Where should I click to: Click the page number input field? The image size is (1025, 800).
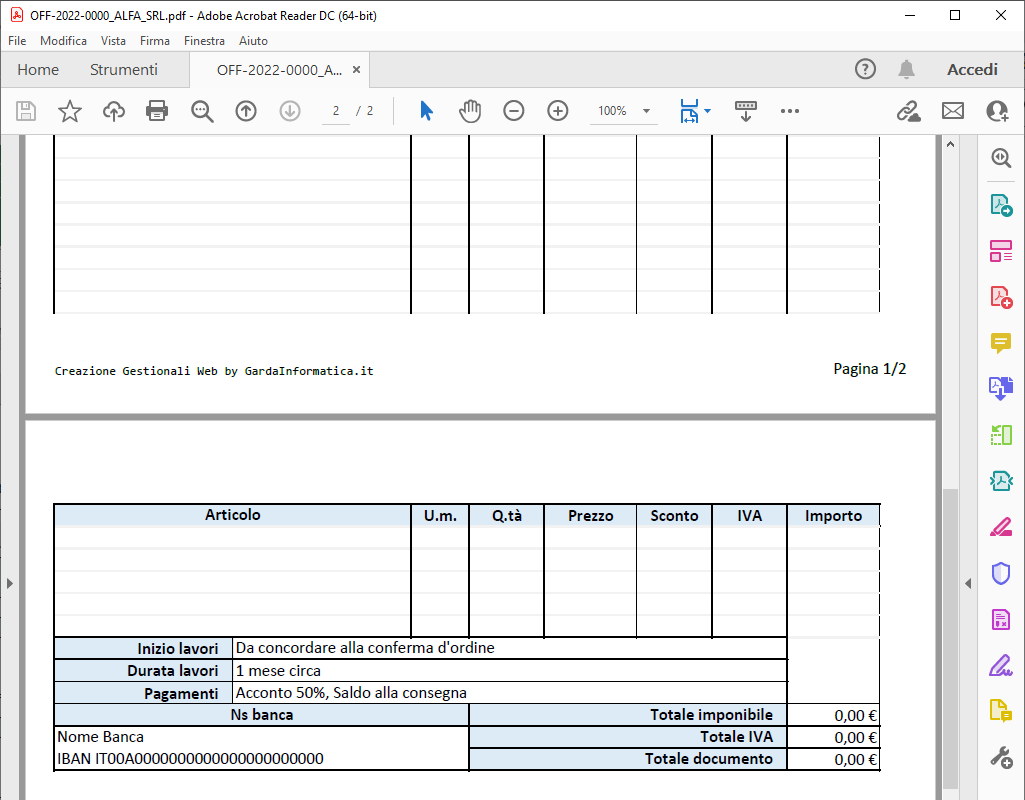point(337,111)
